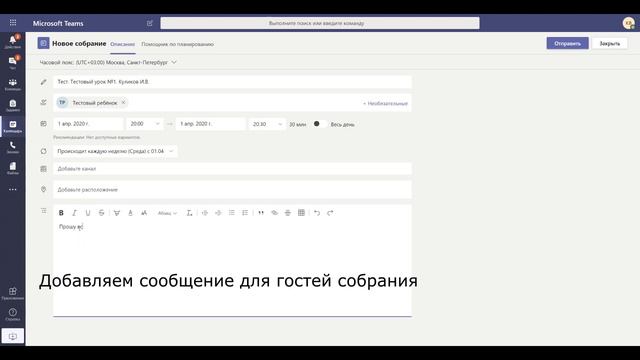The width and height of the screenshot is (640, 360).
Task: Insert a bulleted list
Action: [231, 213]
